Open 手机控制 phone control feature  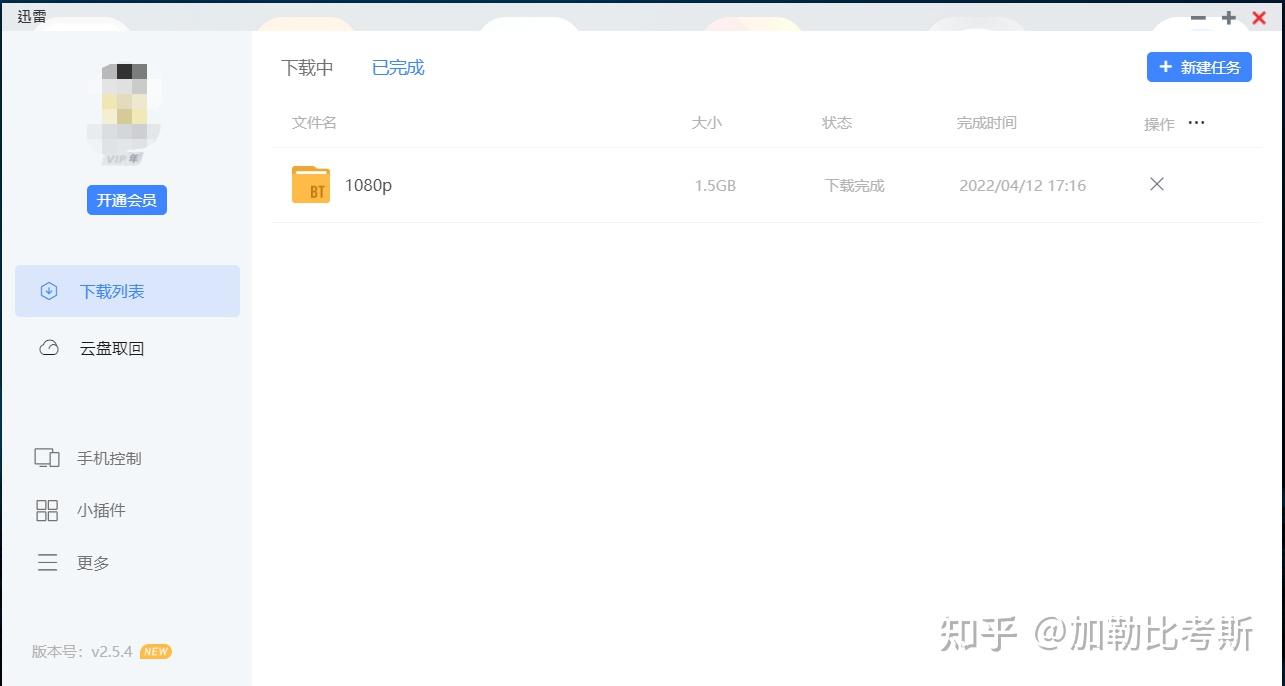(x=108, y=458)
